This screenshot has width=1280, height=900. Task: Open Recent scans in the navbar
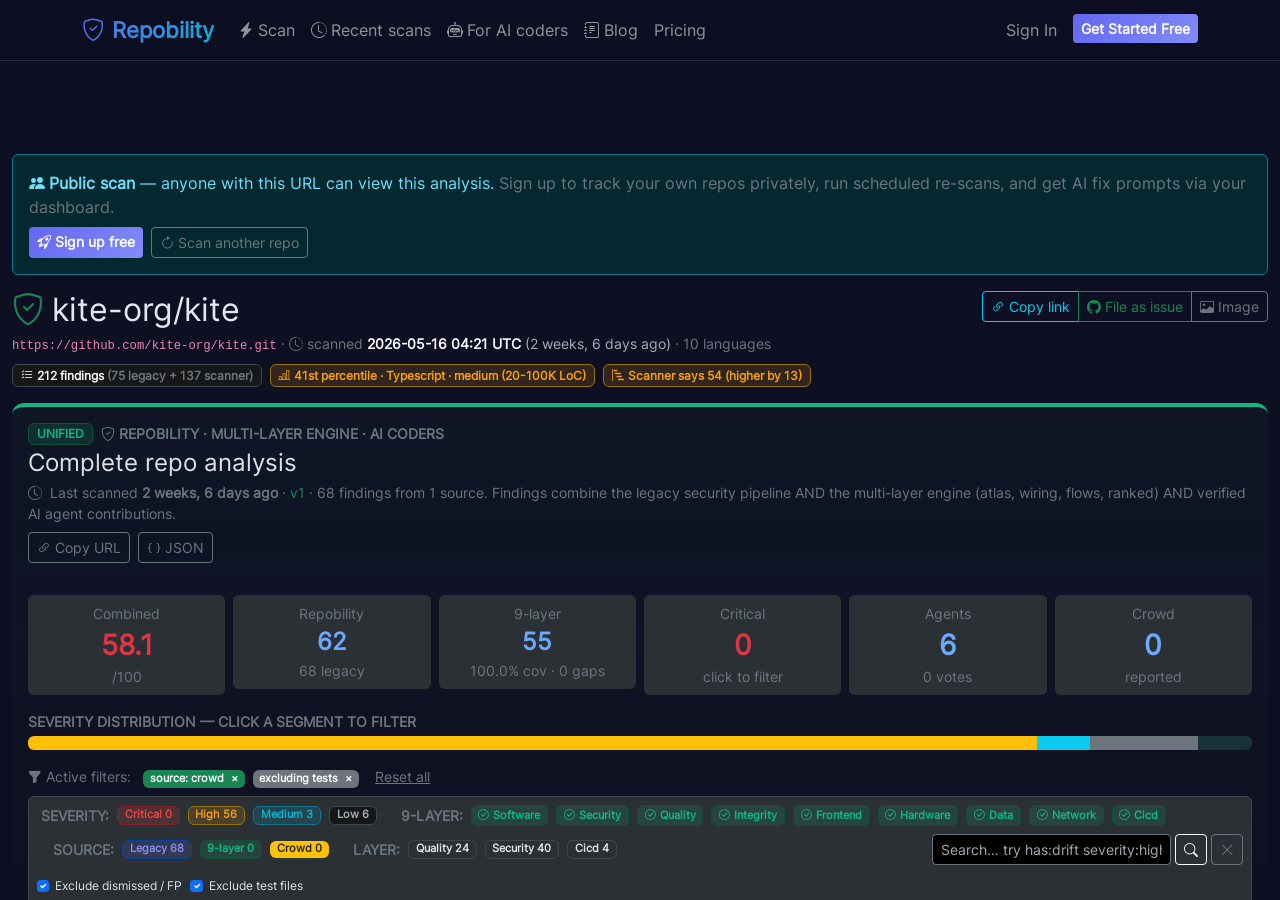pyautogui.click(x=371, y=30)
